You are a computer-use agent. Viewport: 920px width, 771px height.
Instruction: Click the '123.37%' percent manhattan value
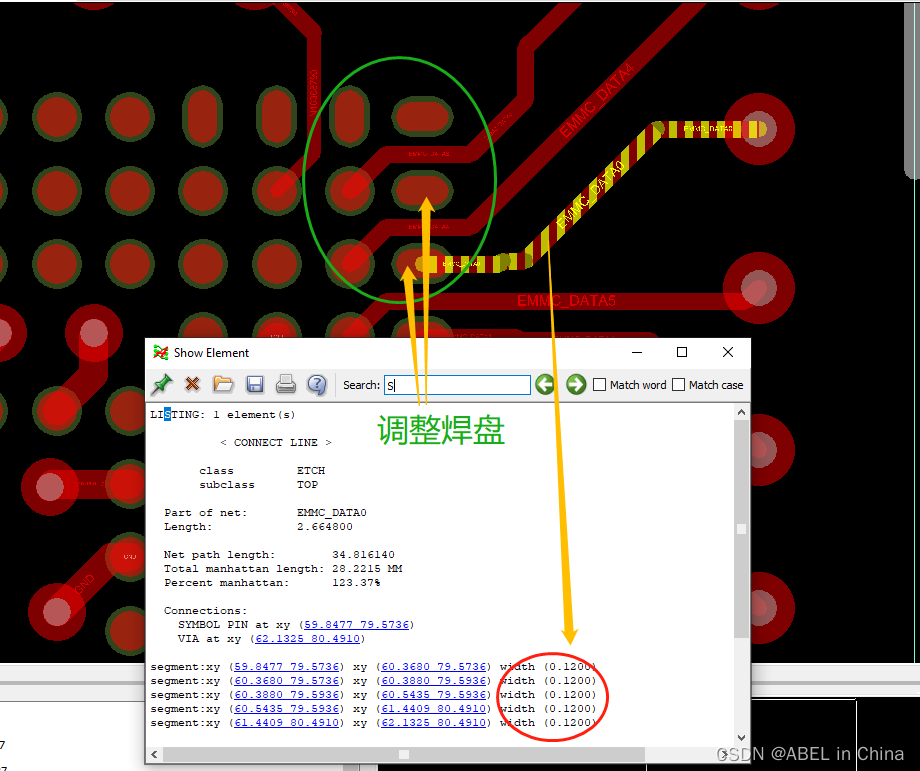(356, 583)
